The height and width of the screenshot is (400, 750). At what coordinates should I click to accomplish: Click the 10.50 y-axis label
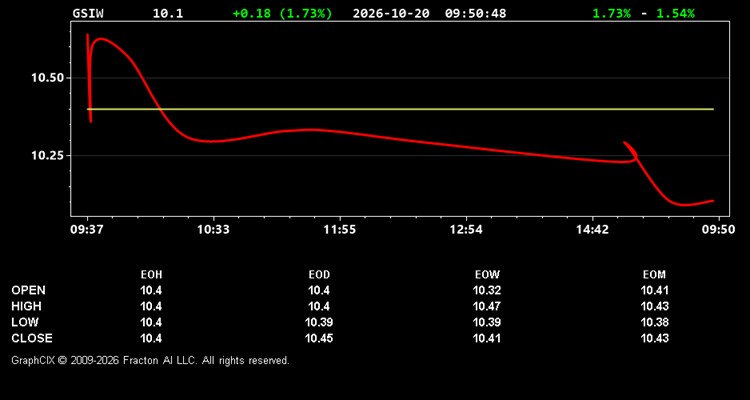(x=48, y=78)
